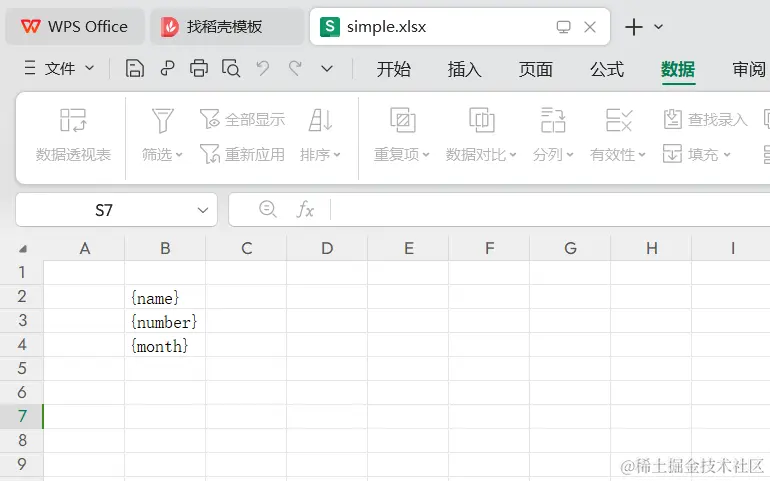This screenshot has height=481, width=770.
Task: Select column D header
Action: [x=327, y=248]
